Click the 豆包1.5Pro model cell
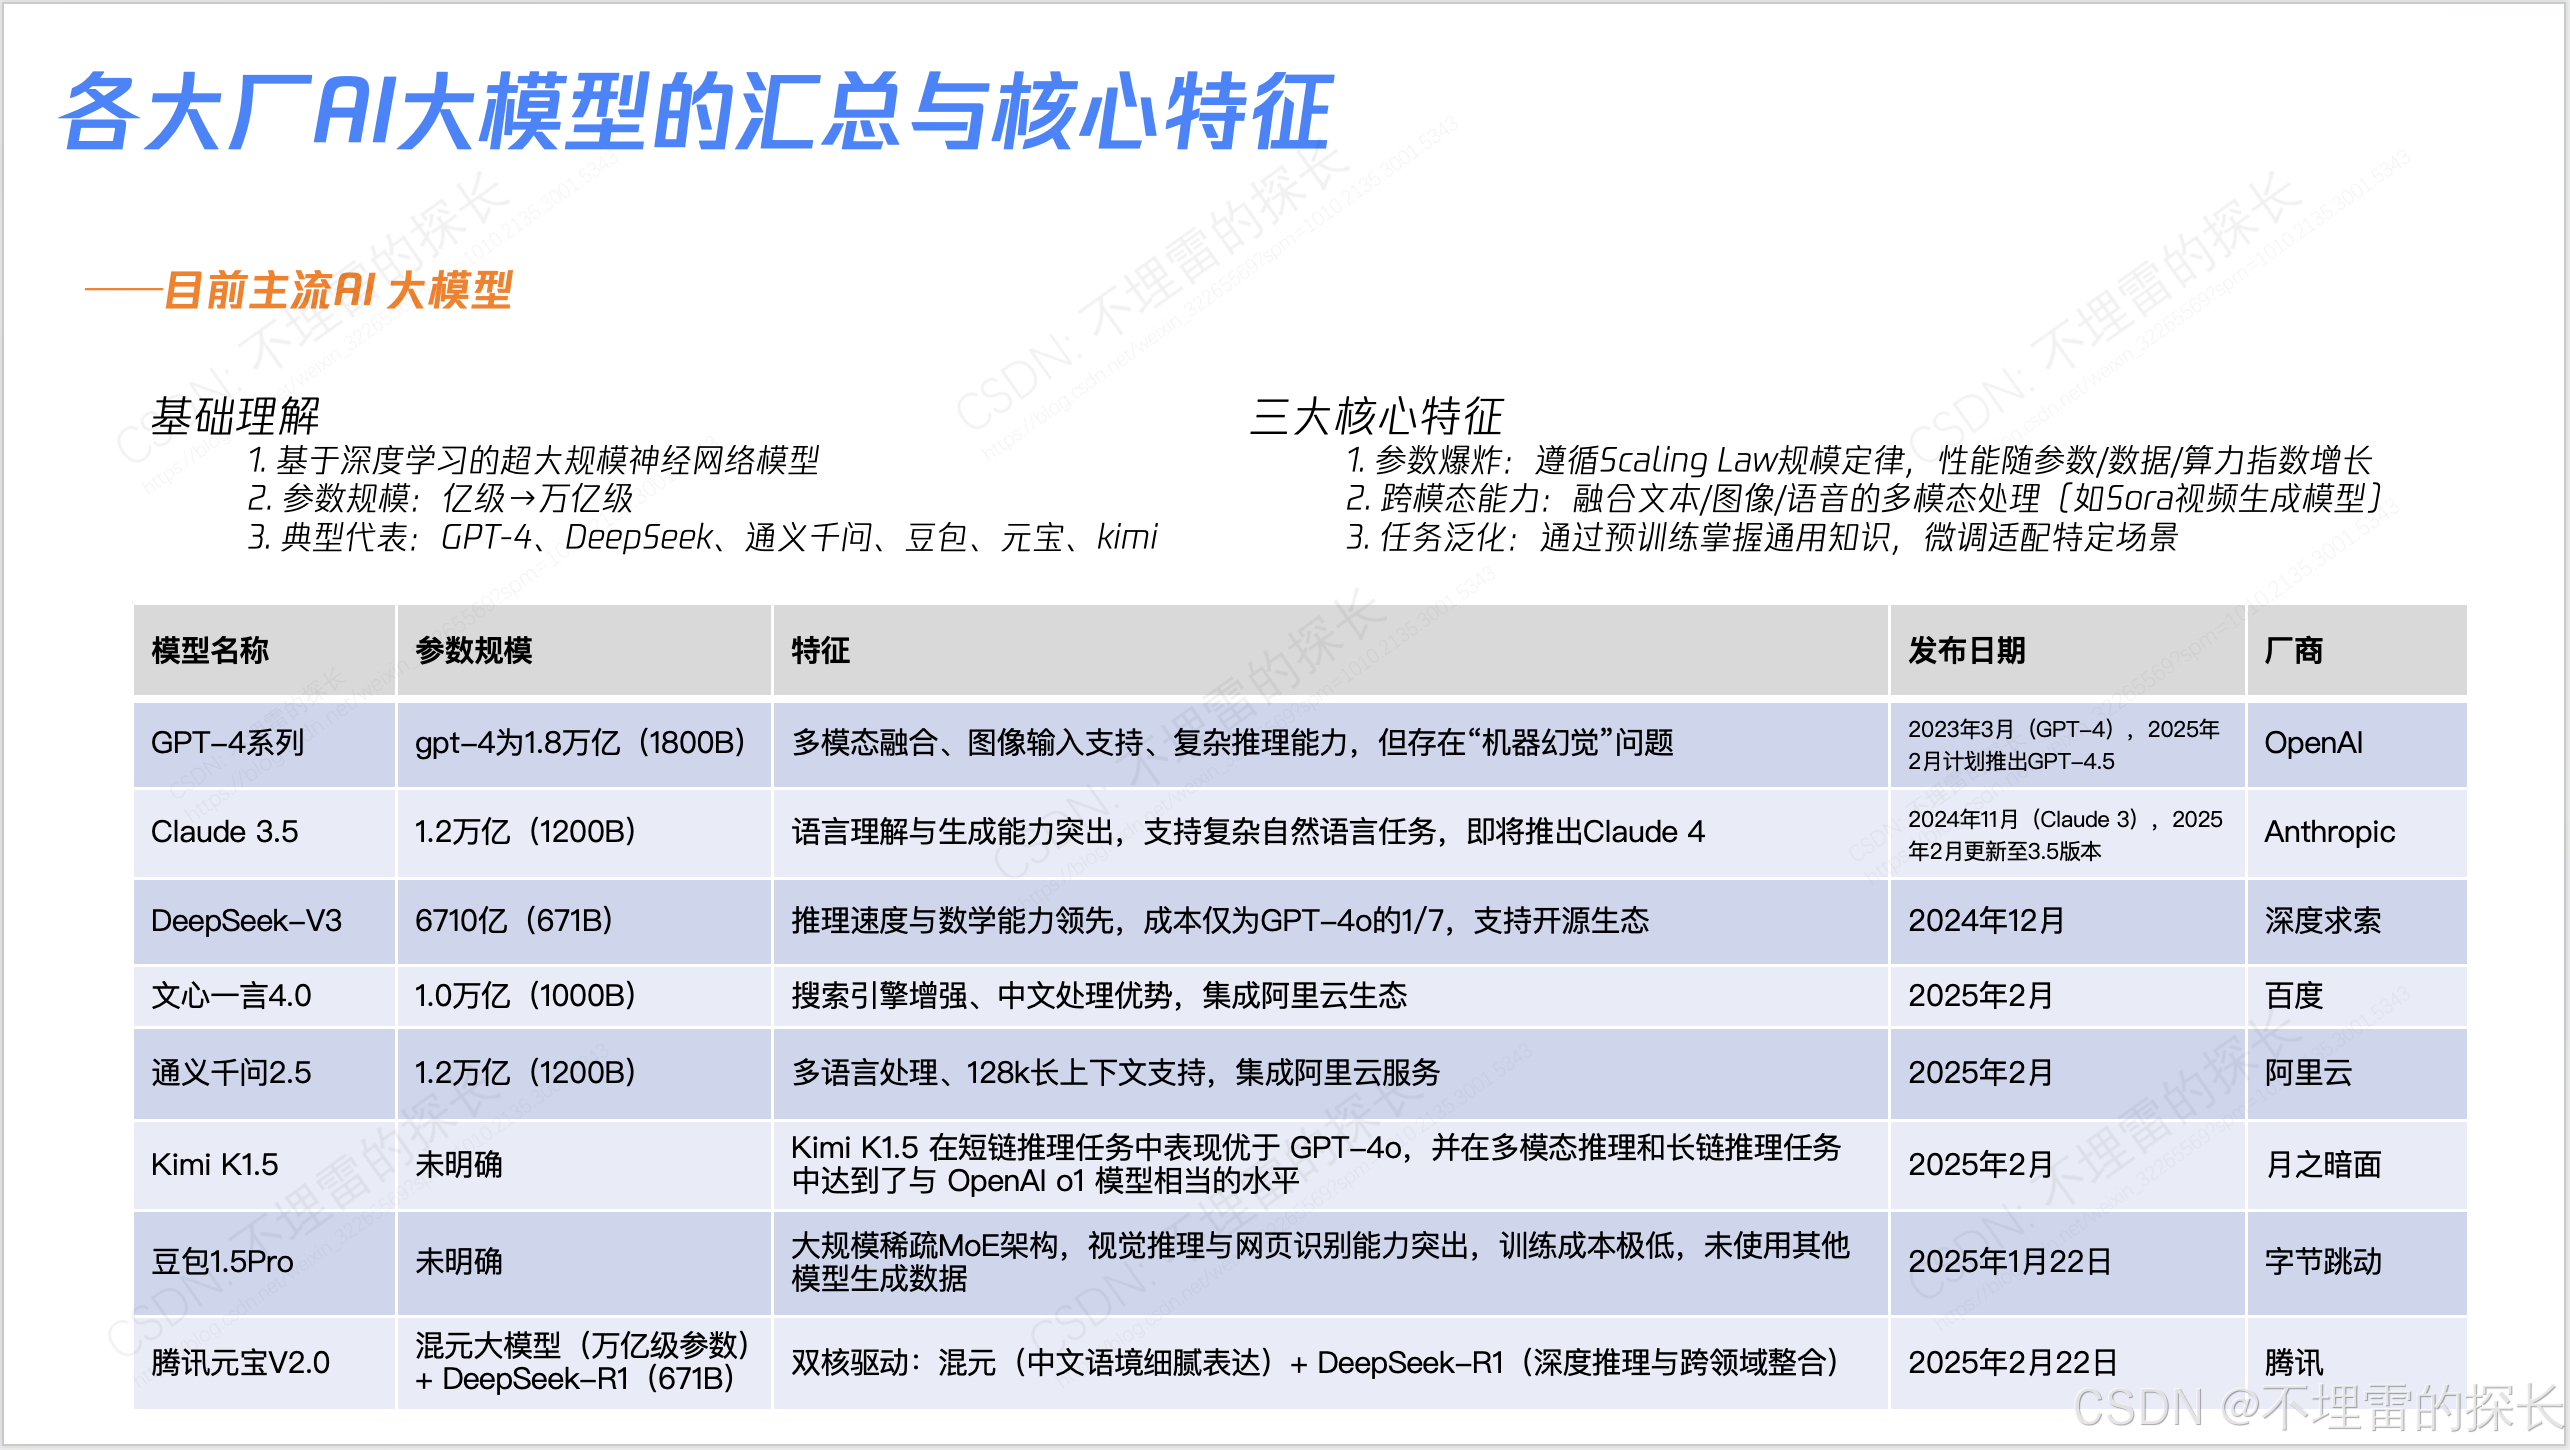This screenshot has width=2570, height=1450. (222, 1262)
